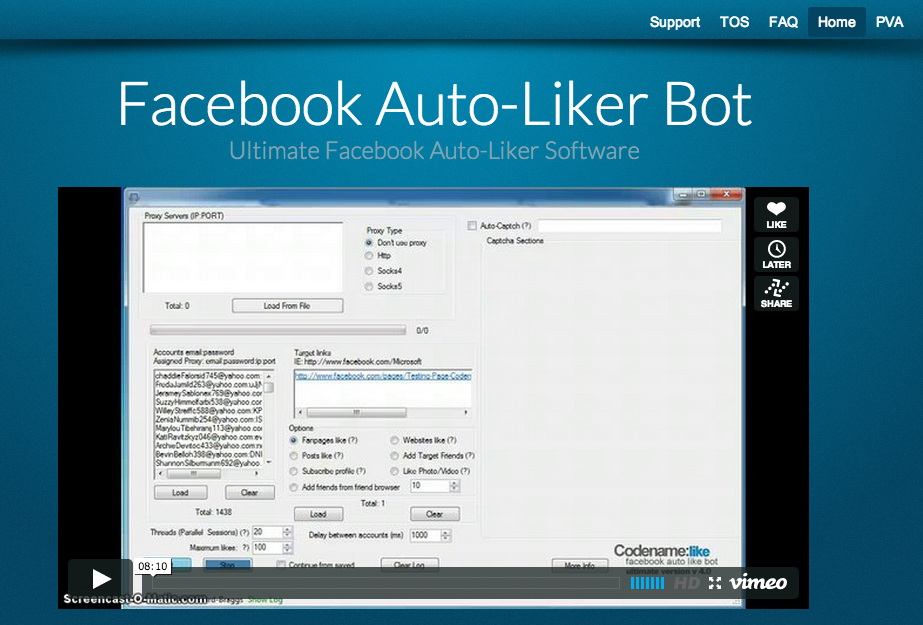923x625 pixels.
Task: Click the "Clear Log" button
Action: pos(409,565)
